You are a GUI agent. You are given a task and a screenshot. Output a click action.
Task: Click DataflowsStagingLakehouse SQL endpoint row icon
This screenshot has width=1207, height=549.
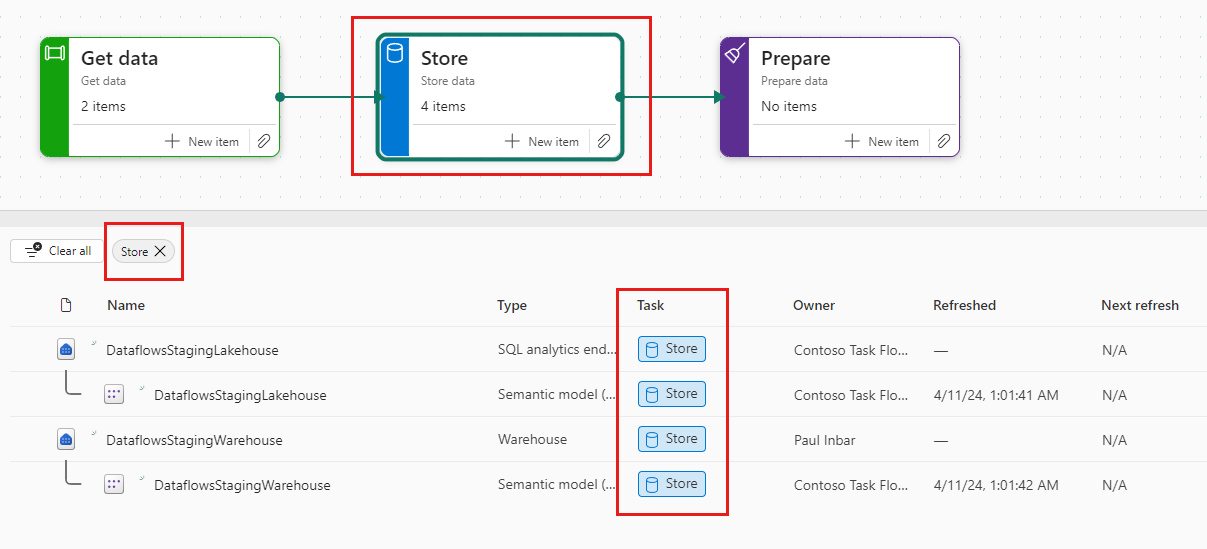pyautogui.click(x=66, y=349)
